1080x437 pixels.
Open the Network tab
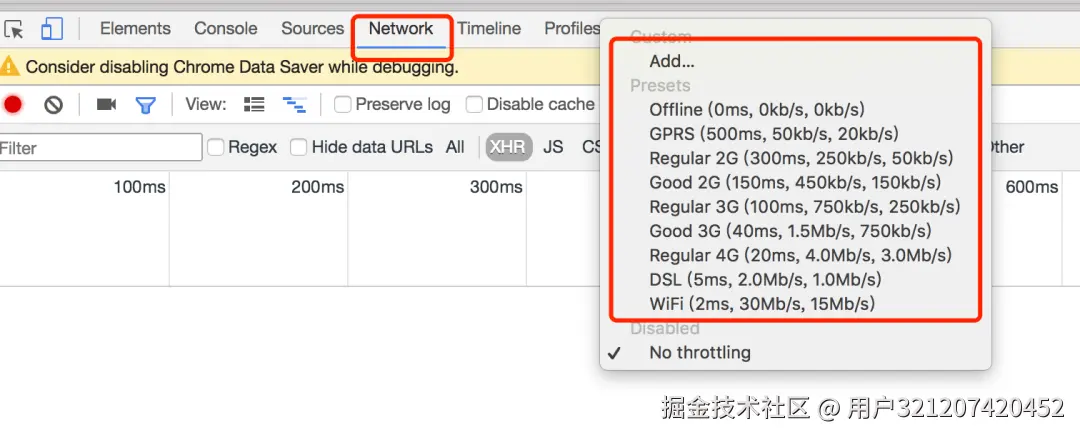(x=401, y=29)
